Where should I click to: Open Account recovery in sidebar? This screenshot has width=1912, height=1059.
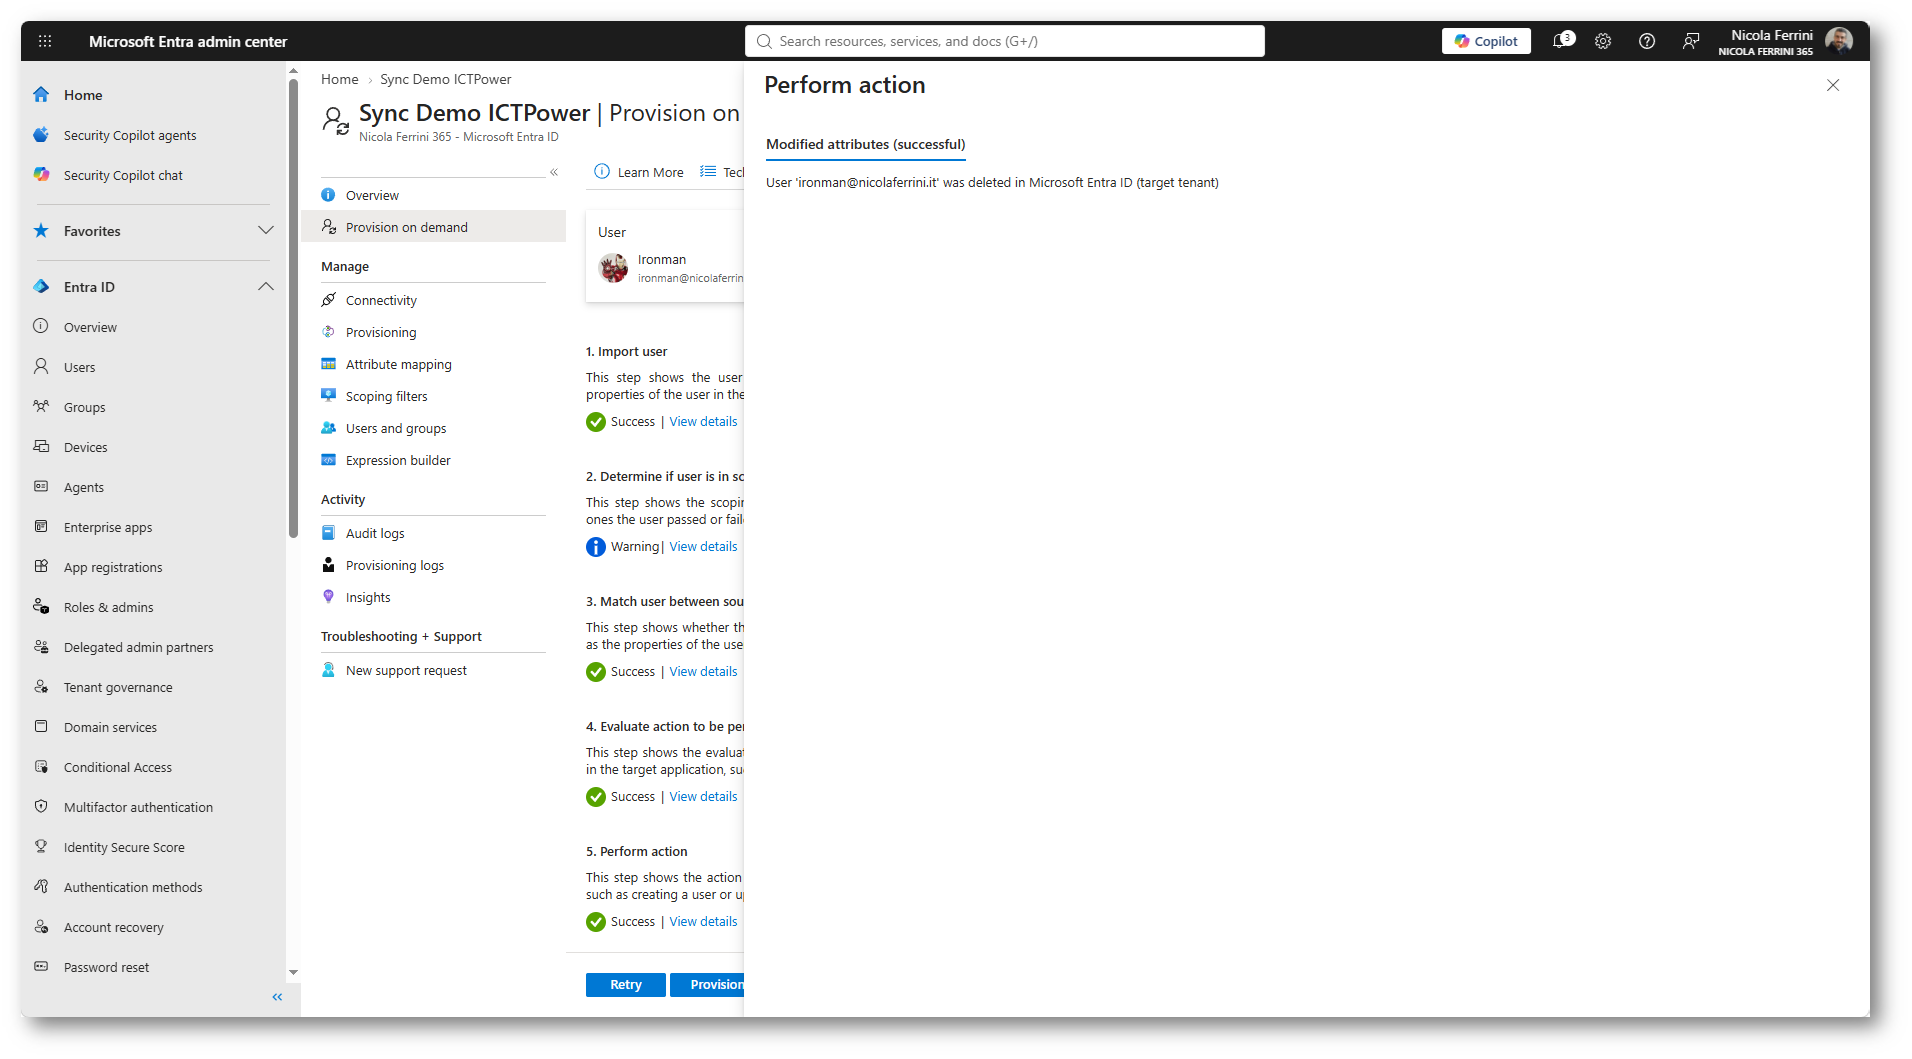pyautogui.click(x=114, y=927)
